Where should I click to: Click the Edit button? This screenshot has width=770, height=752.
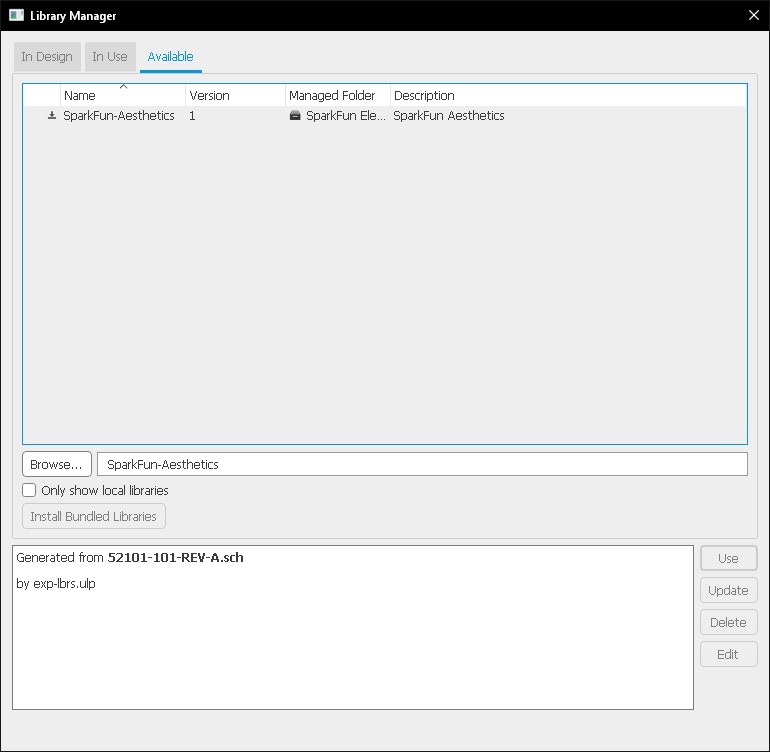pos(728,654)
